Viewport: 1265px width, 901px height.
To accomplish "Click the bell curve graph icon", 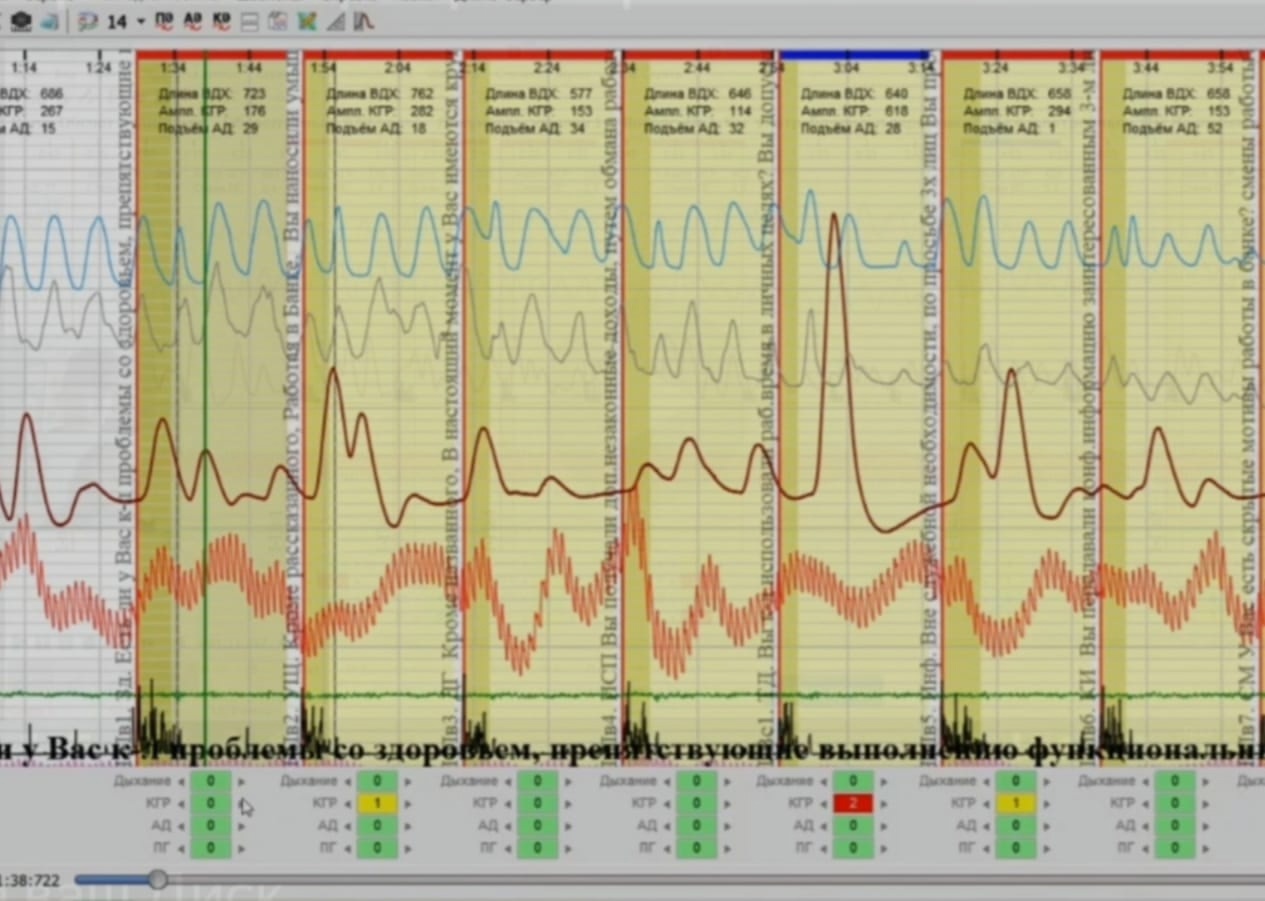I will coord(365,21).
